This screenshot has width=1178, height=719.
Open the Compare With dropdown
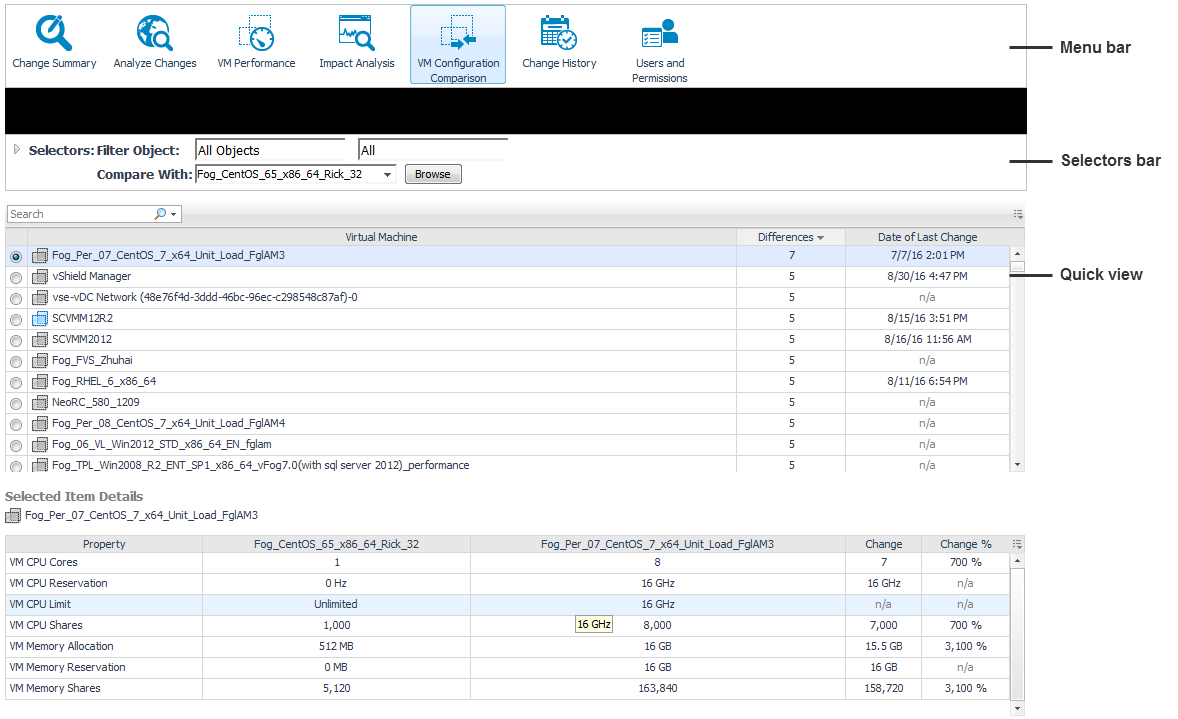point(389,174)
